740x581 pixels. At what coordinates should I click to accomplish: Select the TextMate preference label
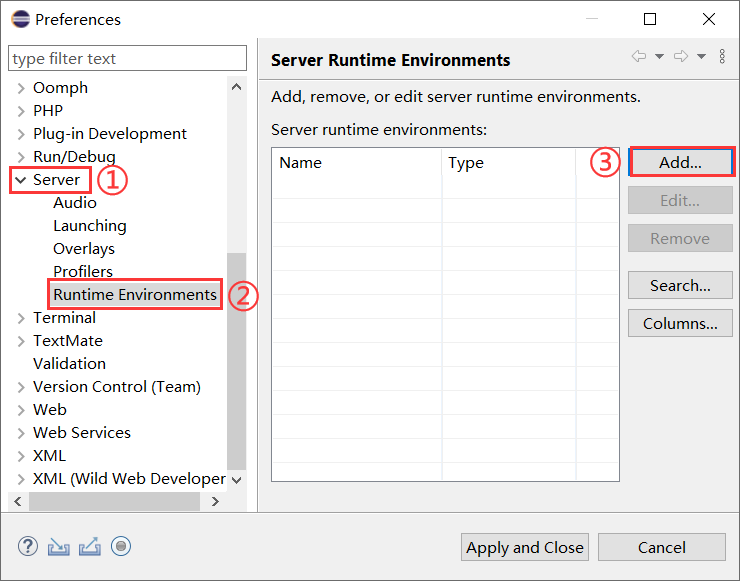(68, 341)
